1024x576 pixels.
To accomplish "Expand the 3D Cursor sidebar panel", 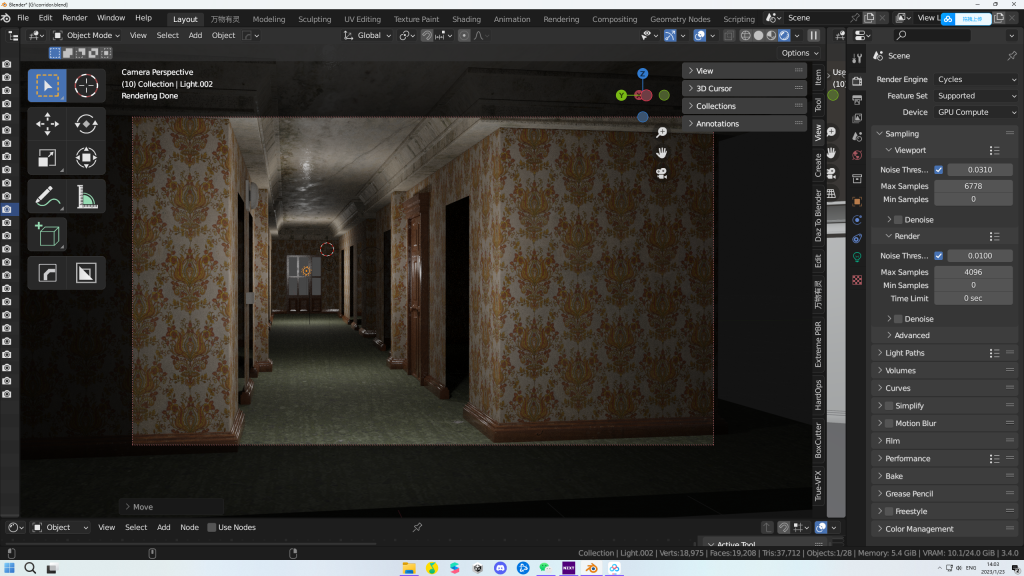I will [x=744, y=88].
